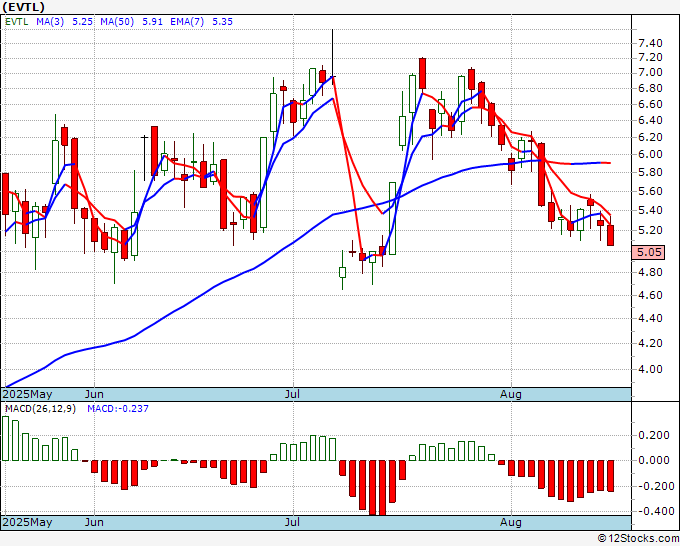Click the 4.60 price axis label
This screenshot has width=680, height=546.
click(x=650, y=295)
